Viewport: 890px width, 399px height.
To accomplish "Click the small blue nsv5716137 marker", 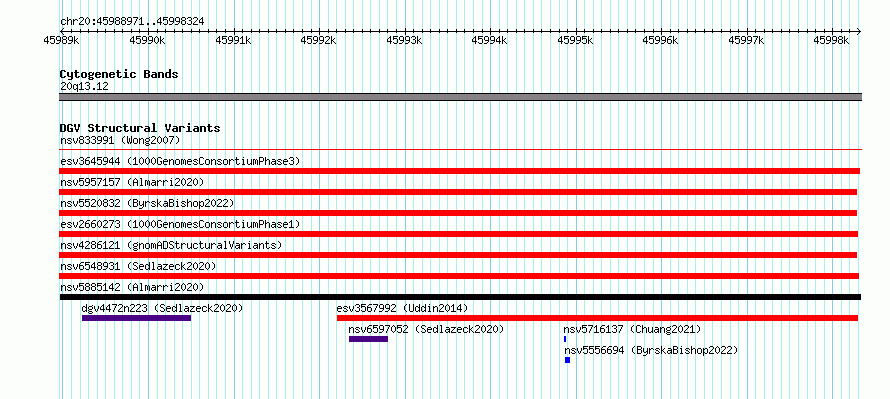I will click(x=565, y=339).
